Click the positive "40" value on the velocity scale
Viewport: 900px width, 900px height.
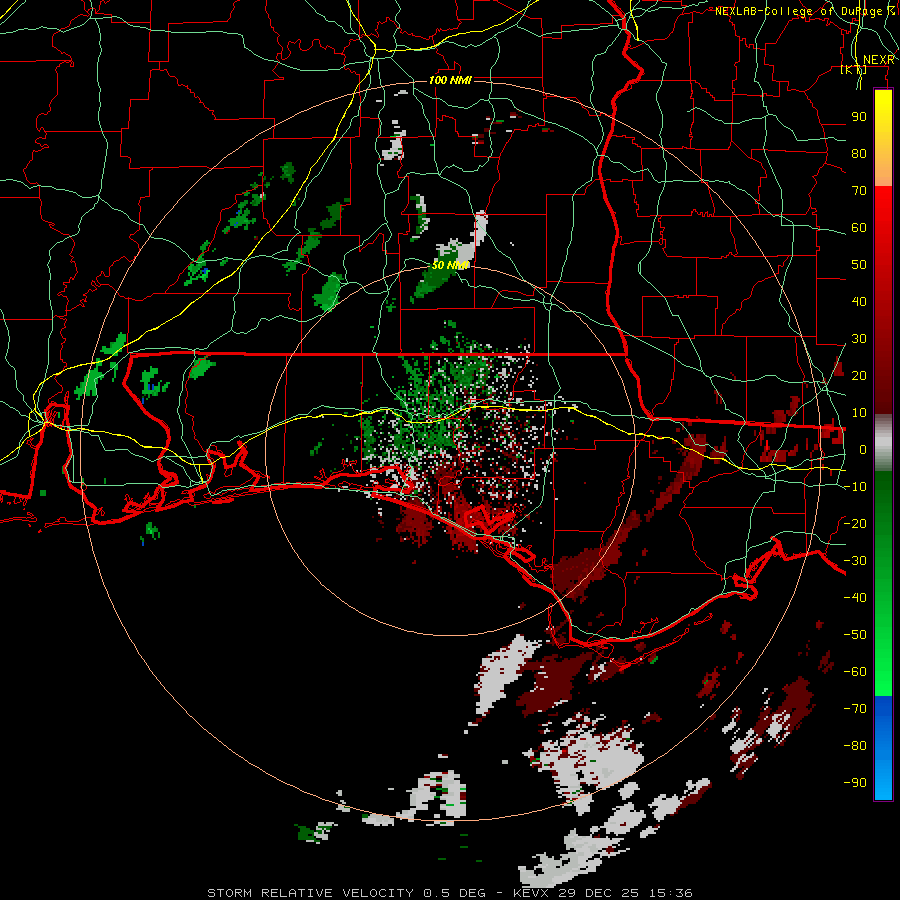coord(859,301)
